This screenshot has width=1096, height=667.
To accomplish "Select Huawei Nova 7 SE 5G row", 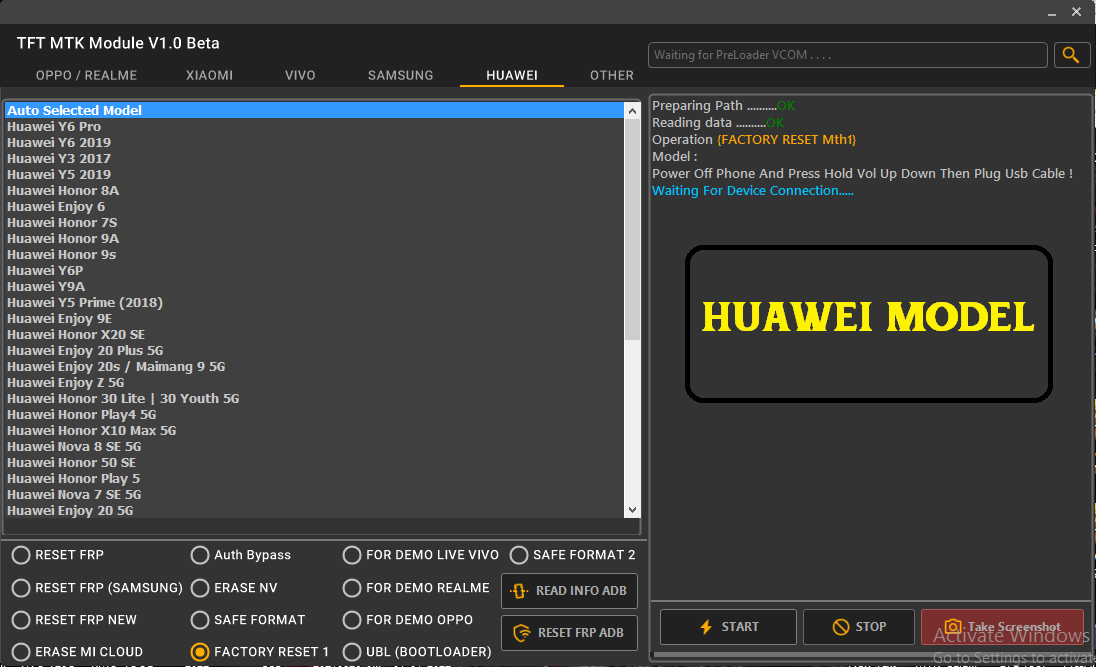I will click(x=314, y=495).
